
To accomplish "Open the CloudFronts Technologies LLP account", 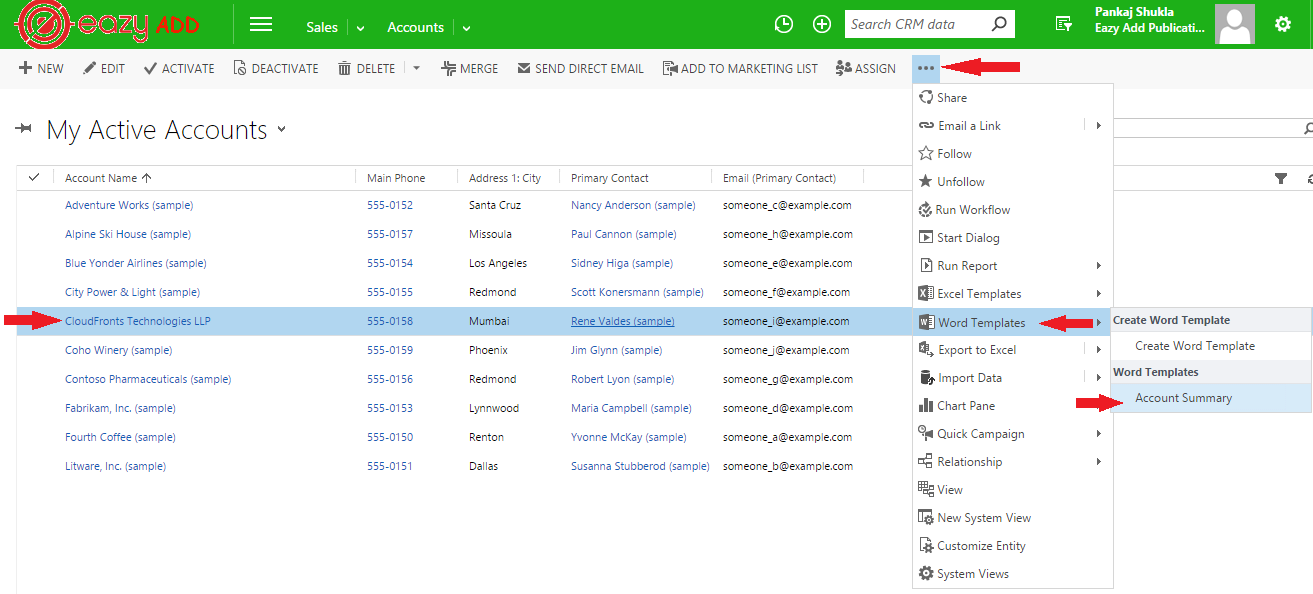I will 138,321.
